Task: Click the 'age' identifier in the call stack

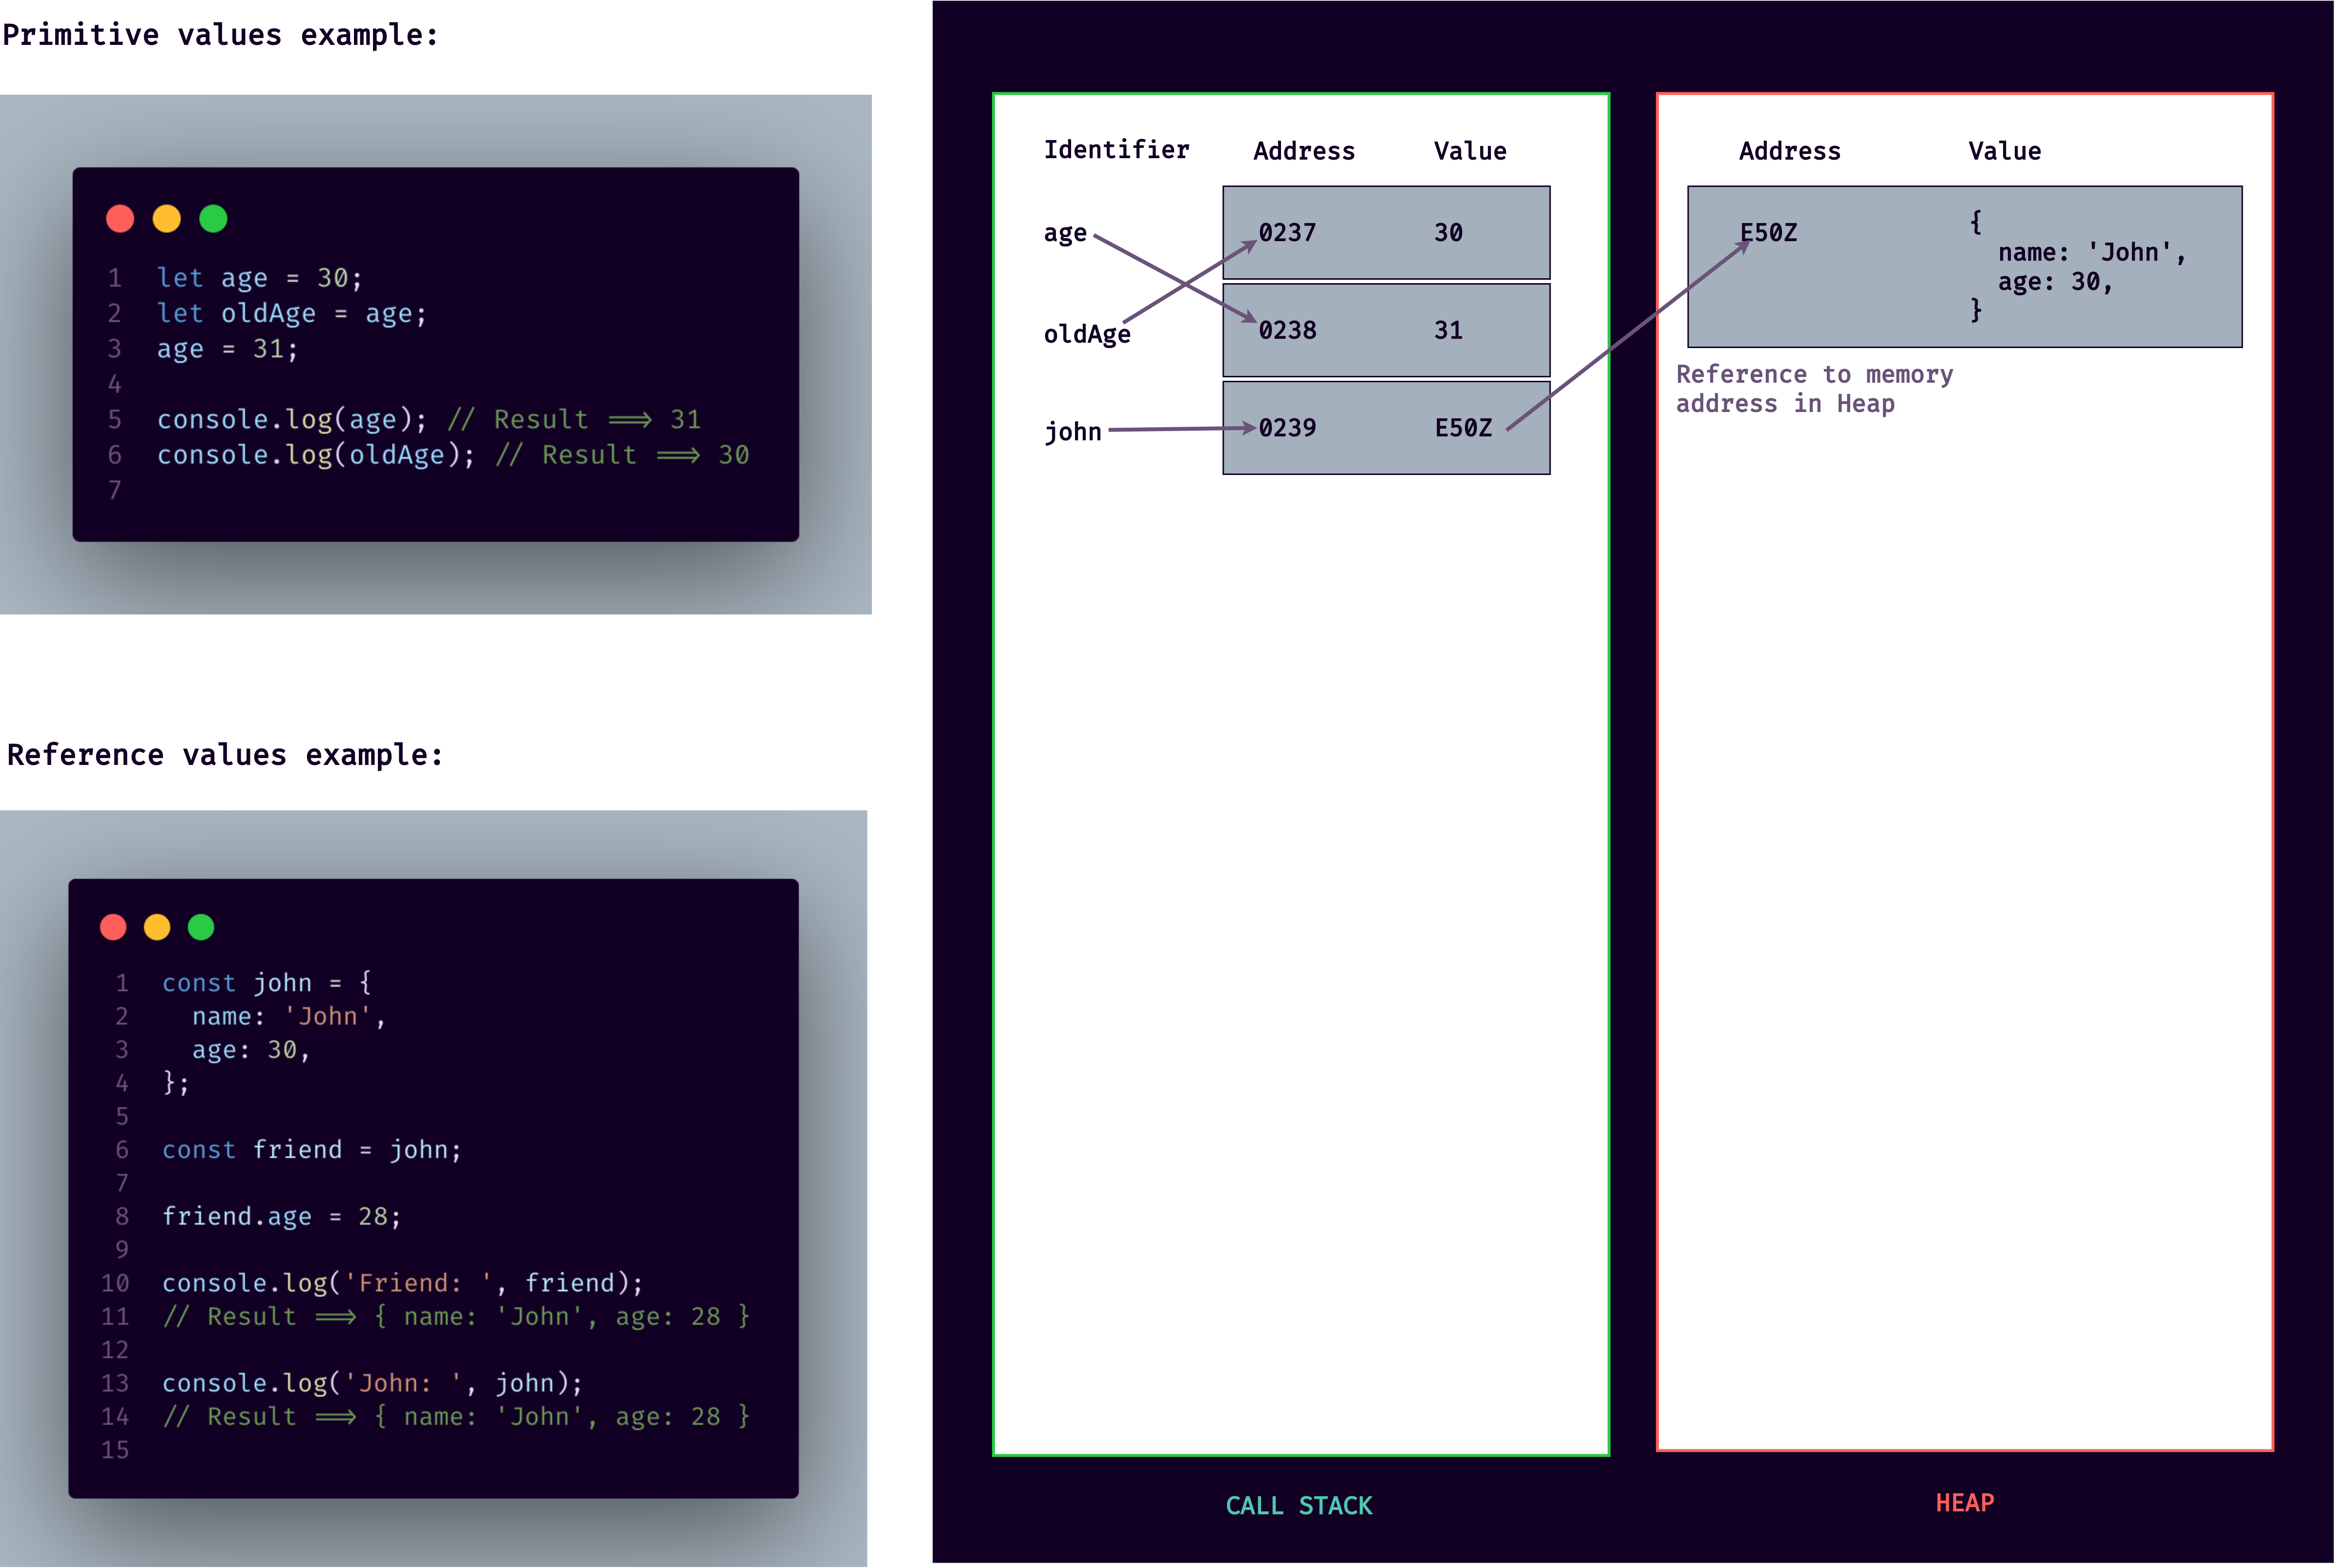Action: [1065, 234]
